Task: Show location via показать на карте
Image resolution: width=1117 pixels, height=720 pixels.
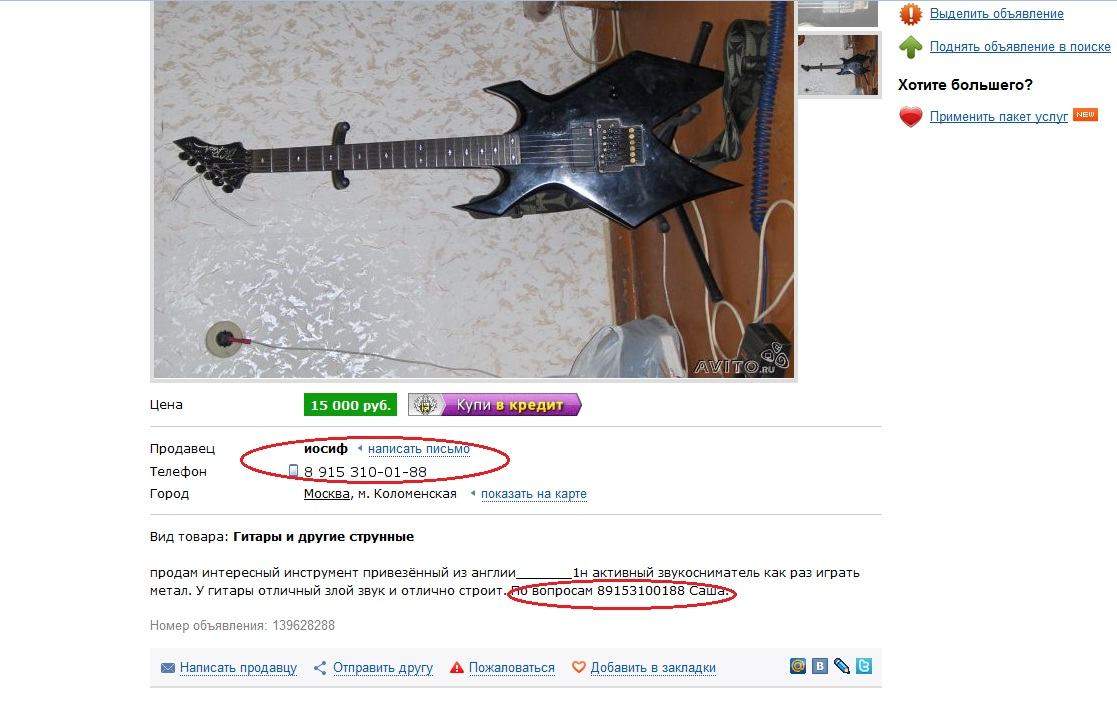Action: [534, 494]
